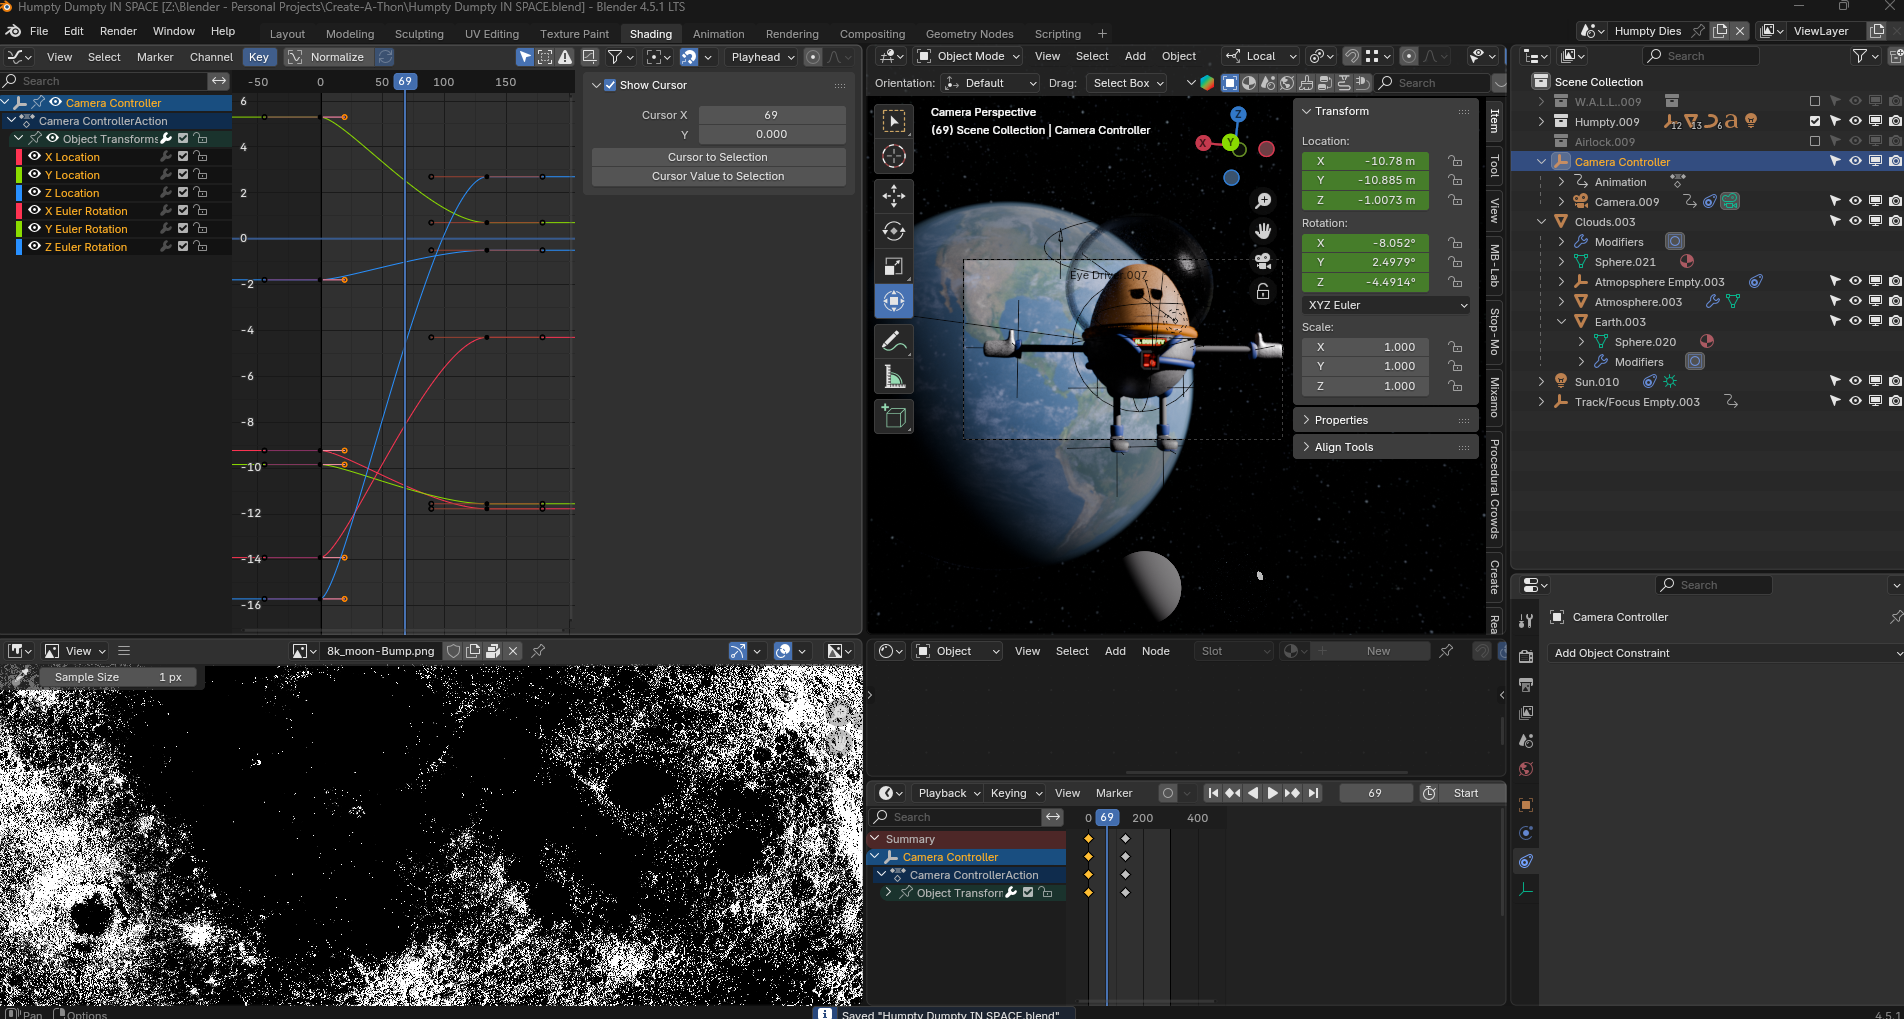Click the Add Cube tool icon
The width and height of the screenshot is (1904, 1019).
pyautogui.click(x=894, y=417)
